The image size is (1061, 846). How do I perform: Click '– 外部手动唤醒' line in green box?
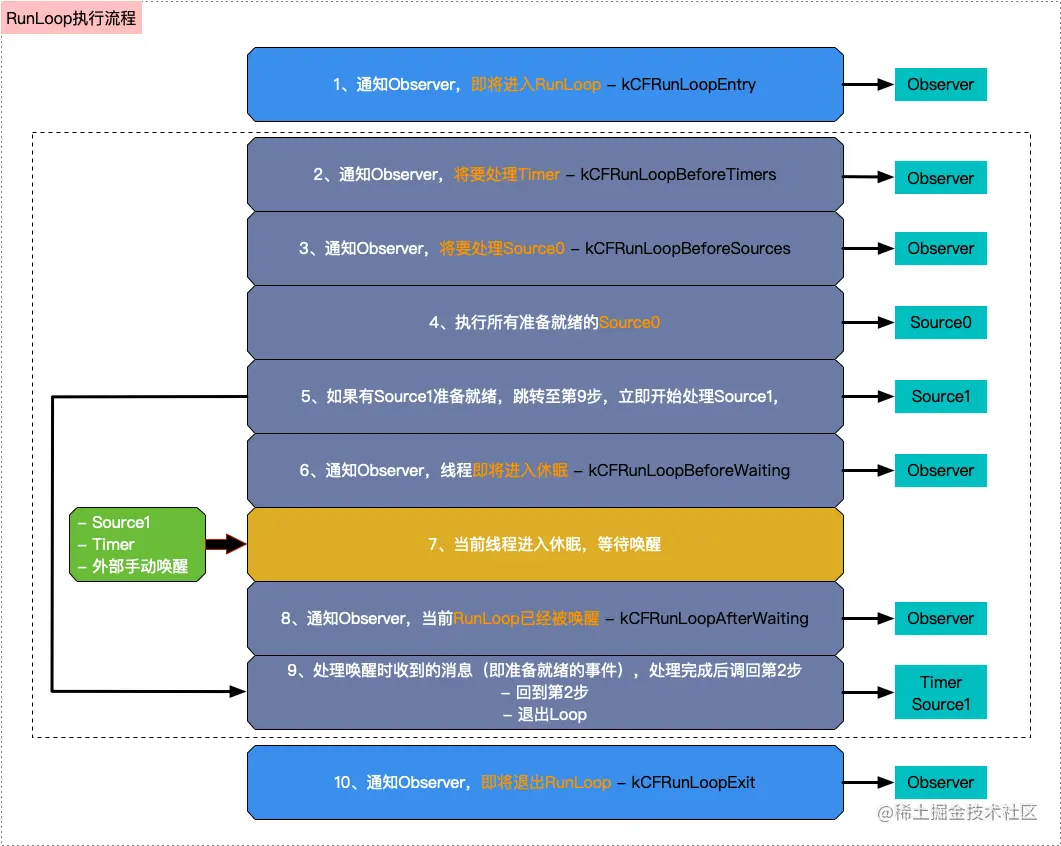133,566
